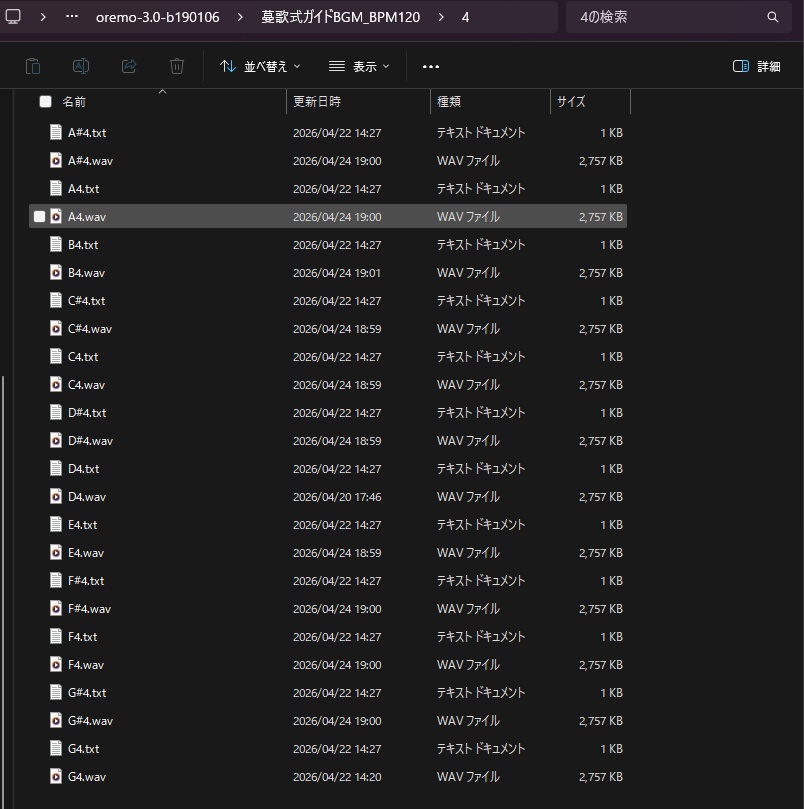Click the paste clipboard icon in toolbar
804x809 pixels.
33,67
